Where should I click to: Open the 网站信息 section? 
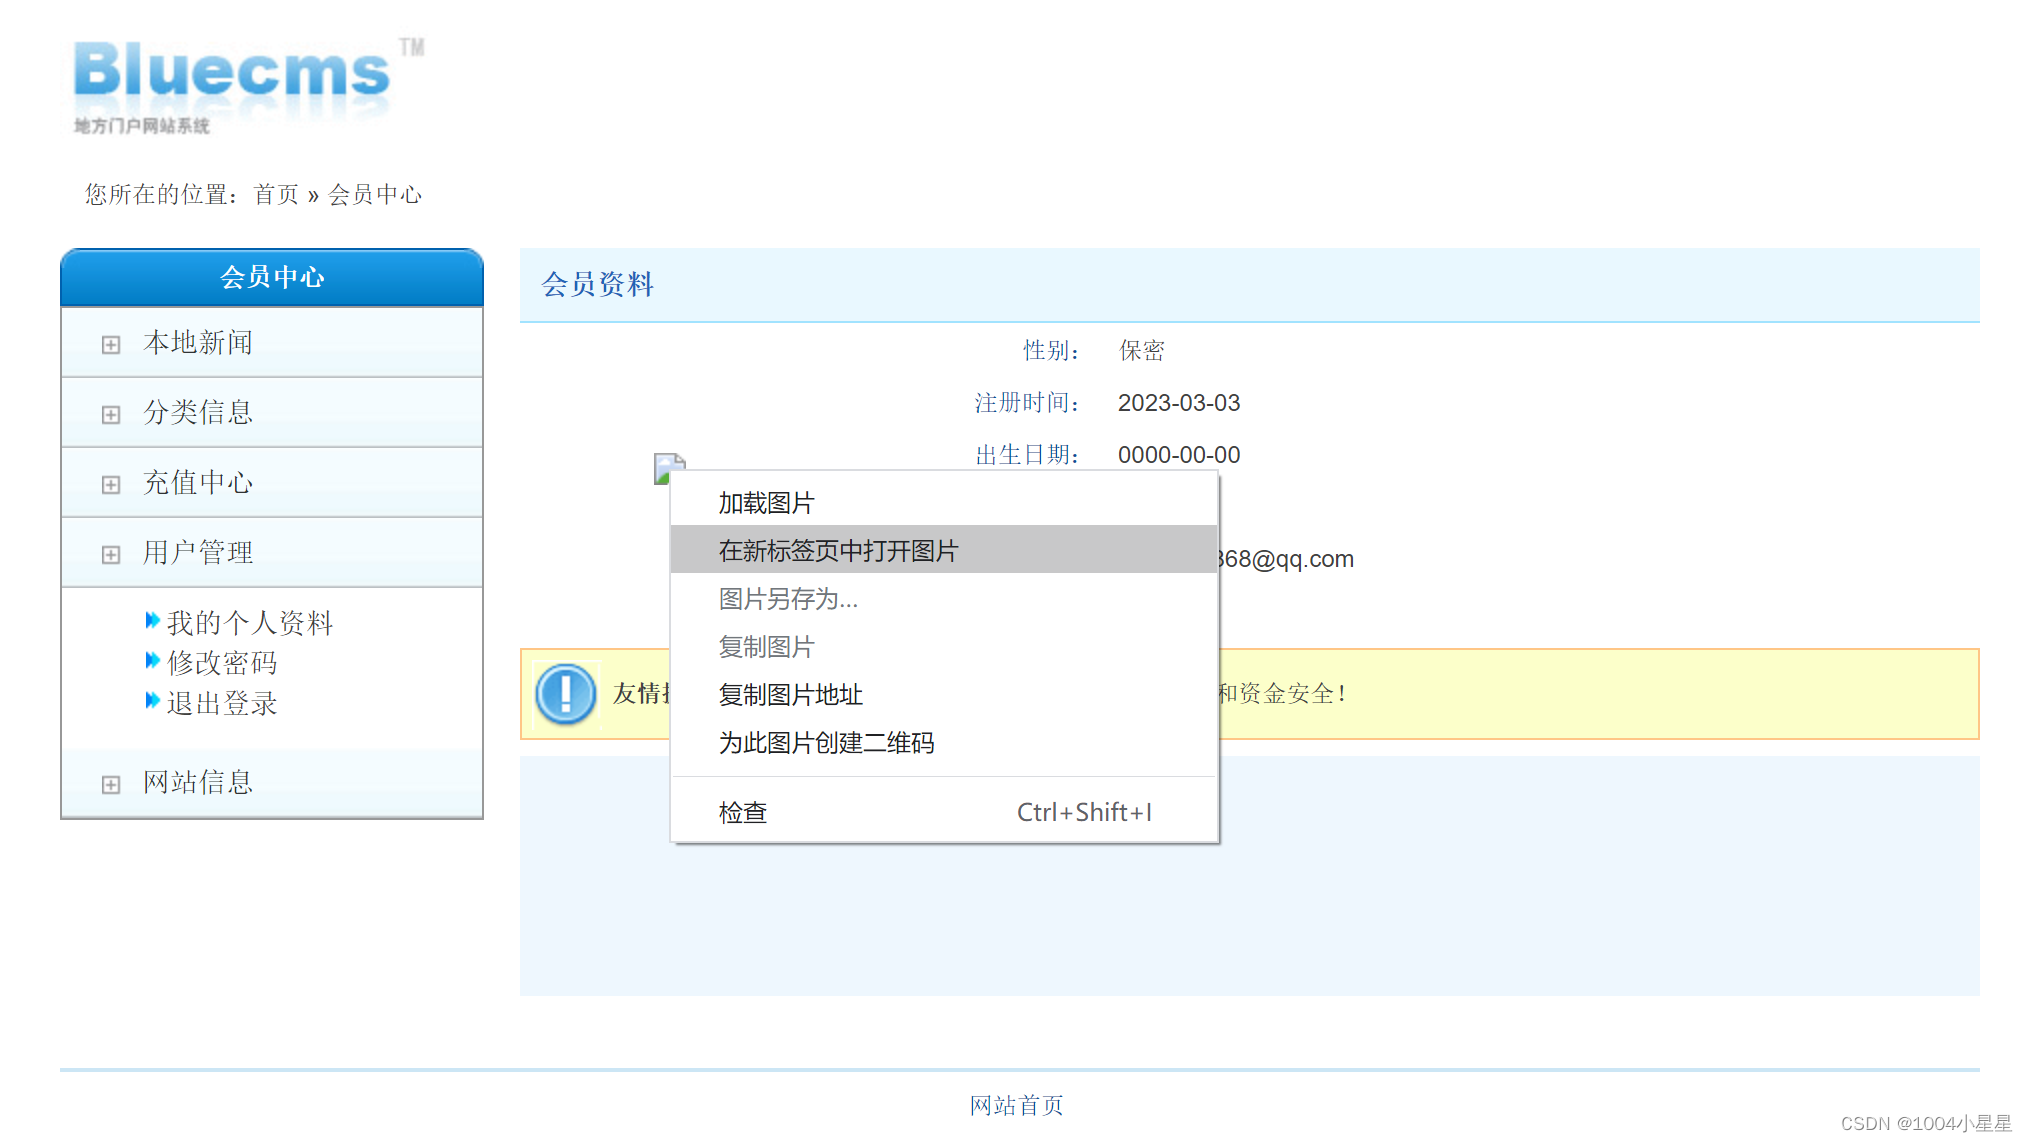(x=198, y=783)
